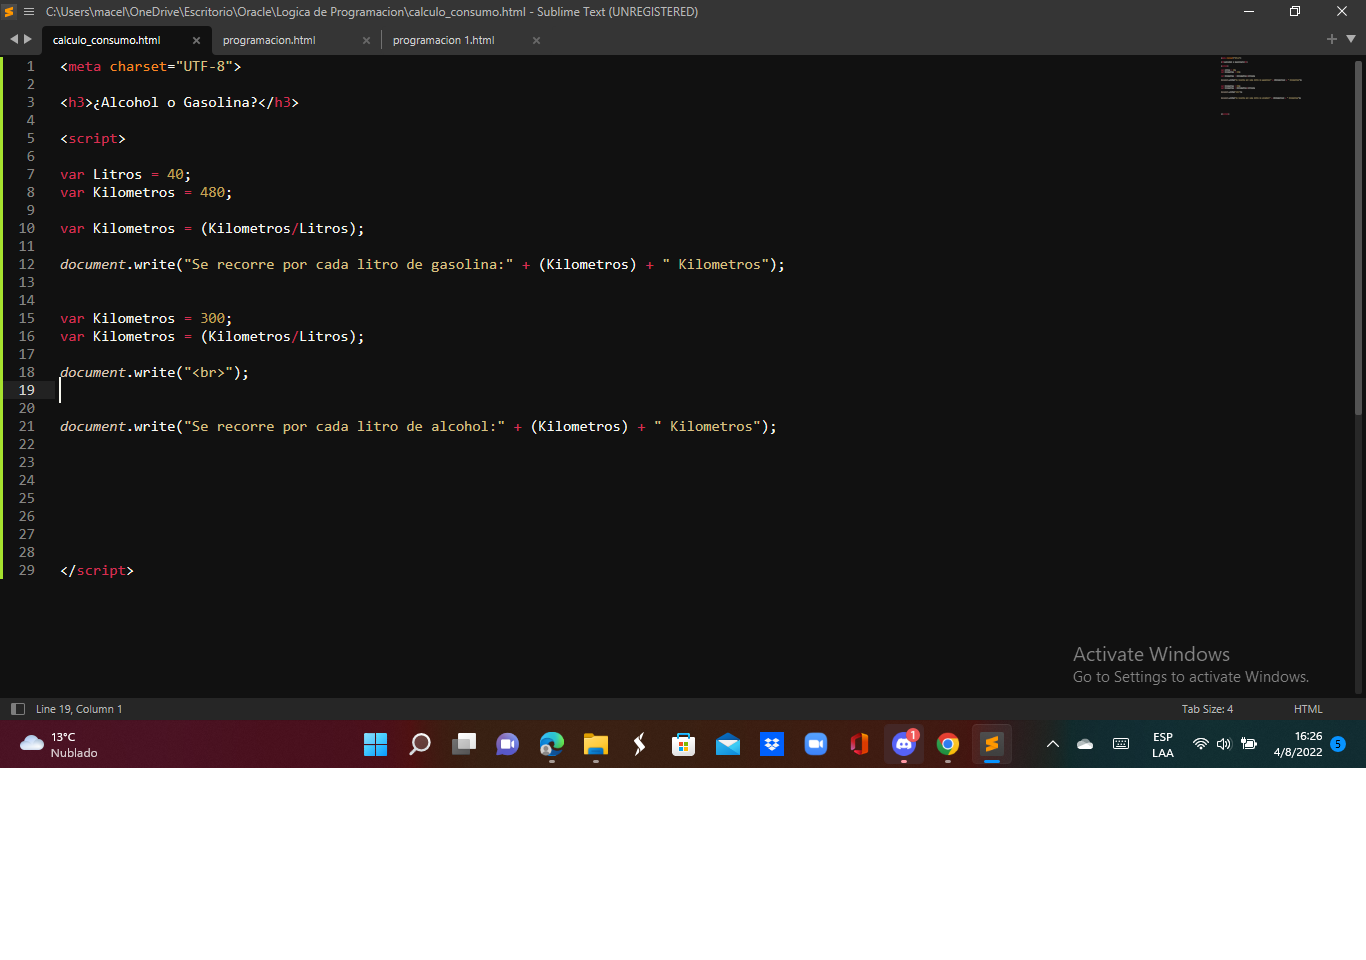
Task: Open Discord from the taskbar
Action: click(904, 744)
